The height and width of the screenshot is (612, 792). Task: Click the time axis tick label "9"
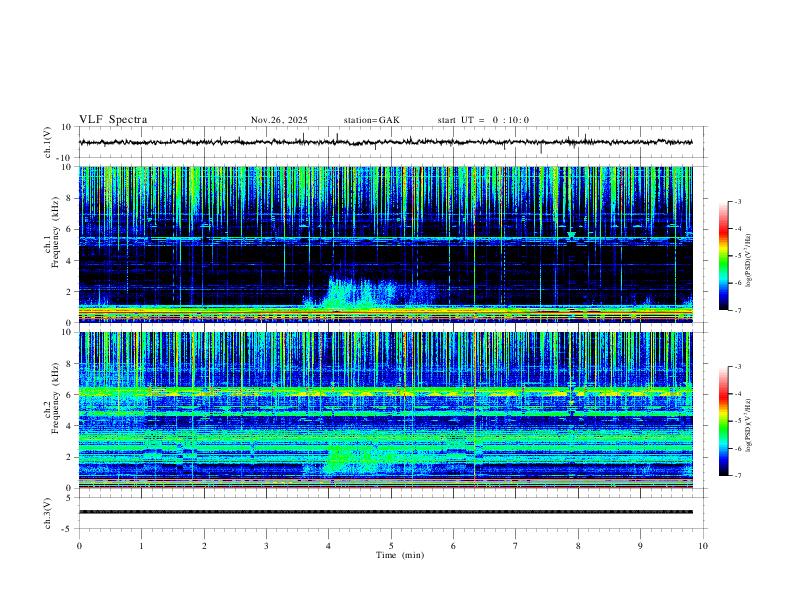pos(640,546)
